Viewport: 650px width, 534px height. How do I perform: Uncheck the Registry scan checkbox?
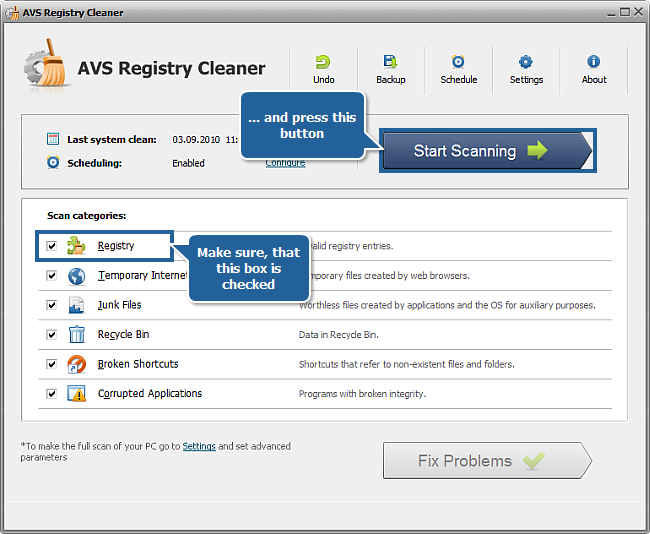[x=52, y=246]
